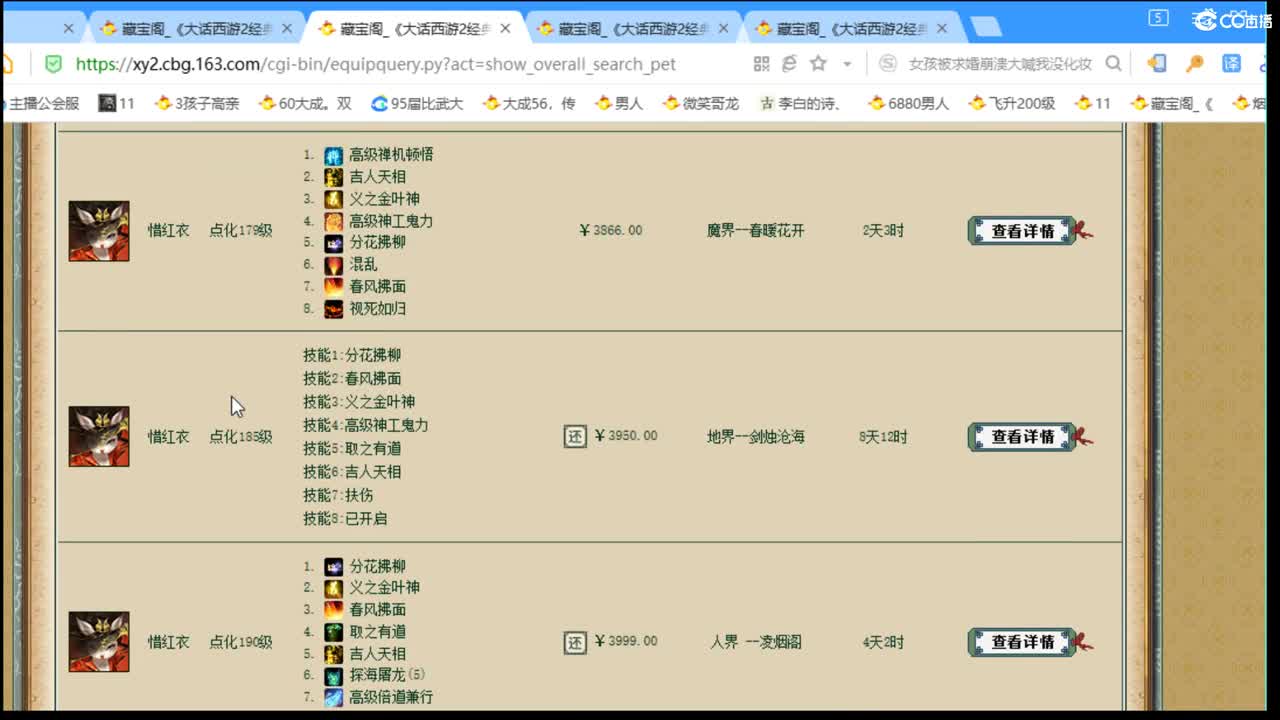The image size is (1280, 720).
Task: Click the remaining time 8天12时
Action: click(883, 437)
